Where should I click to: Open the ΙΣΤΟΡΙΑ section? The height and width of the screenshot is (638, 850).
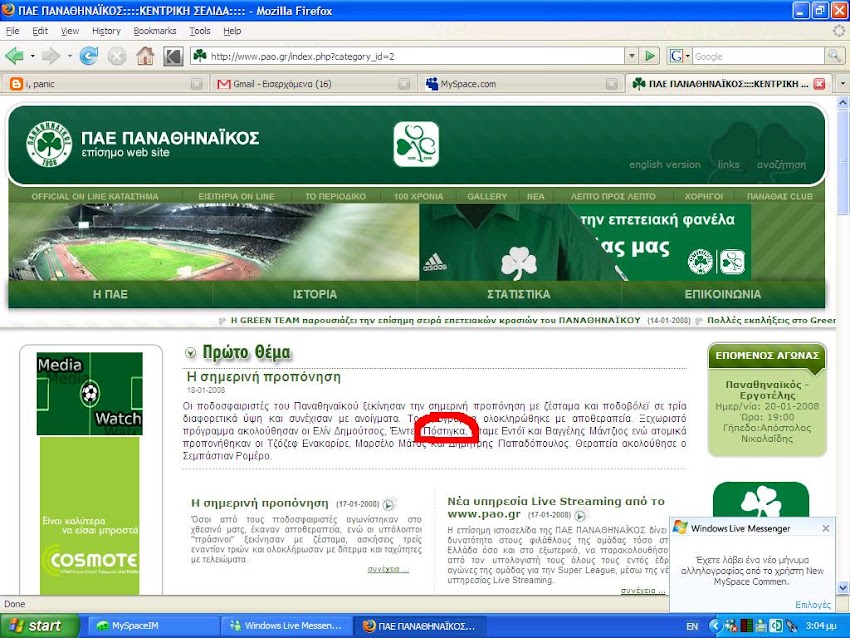pyautogui.click(x=315, y=294)
